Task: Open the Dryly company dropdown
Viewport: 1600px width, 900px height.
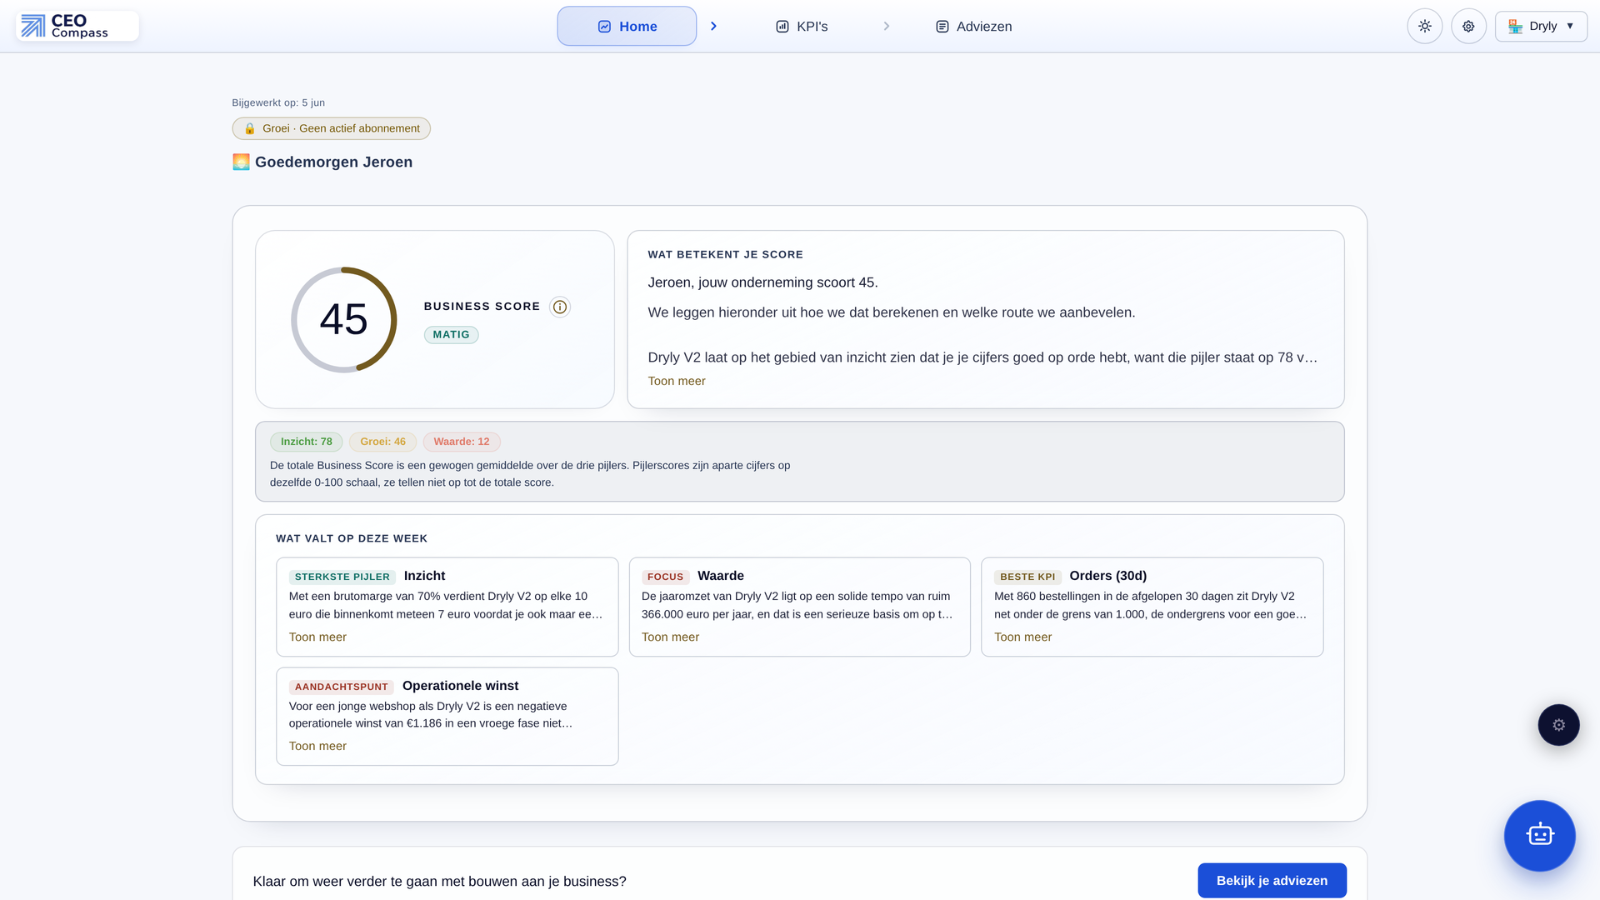Action: click(x=1541, y=26)
